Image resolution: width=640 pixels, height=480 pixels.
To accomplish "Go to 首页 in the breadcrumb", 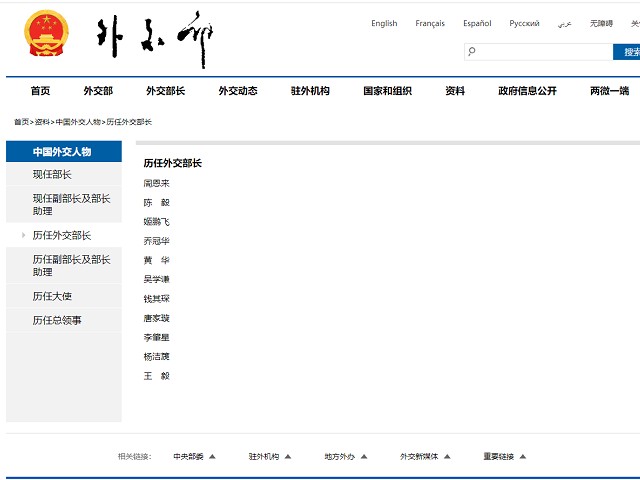I will click(x=22, y=122).
